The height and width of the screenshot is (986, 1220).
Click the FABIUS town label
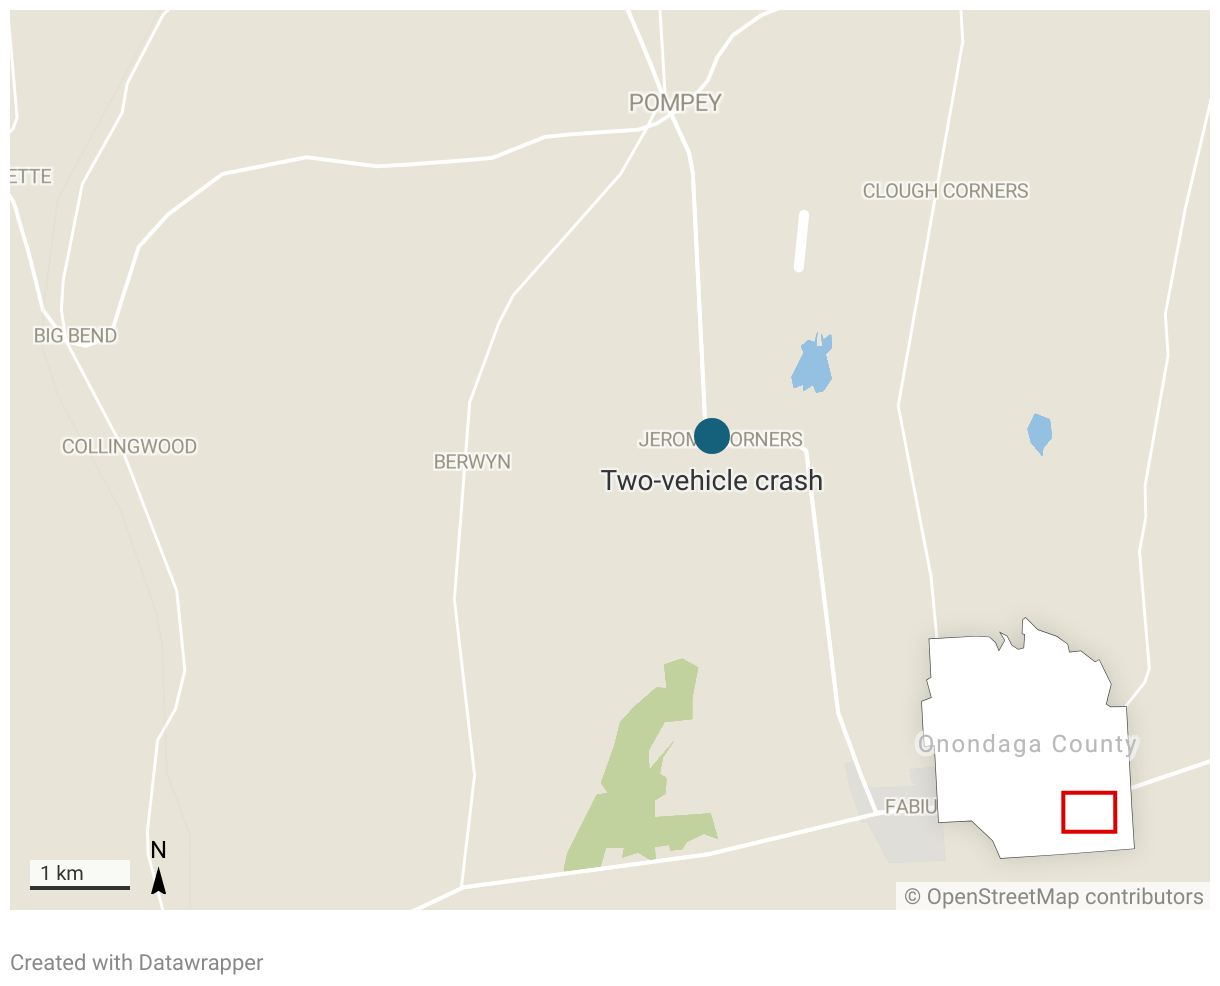coord(911,806)
